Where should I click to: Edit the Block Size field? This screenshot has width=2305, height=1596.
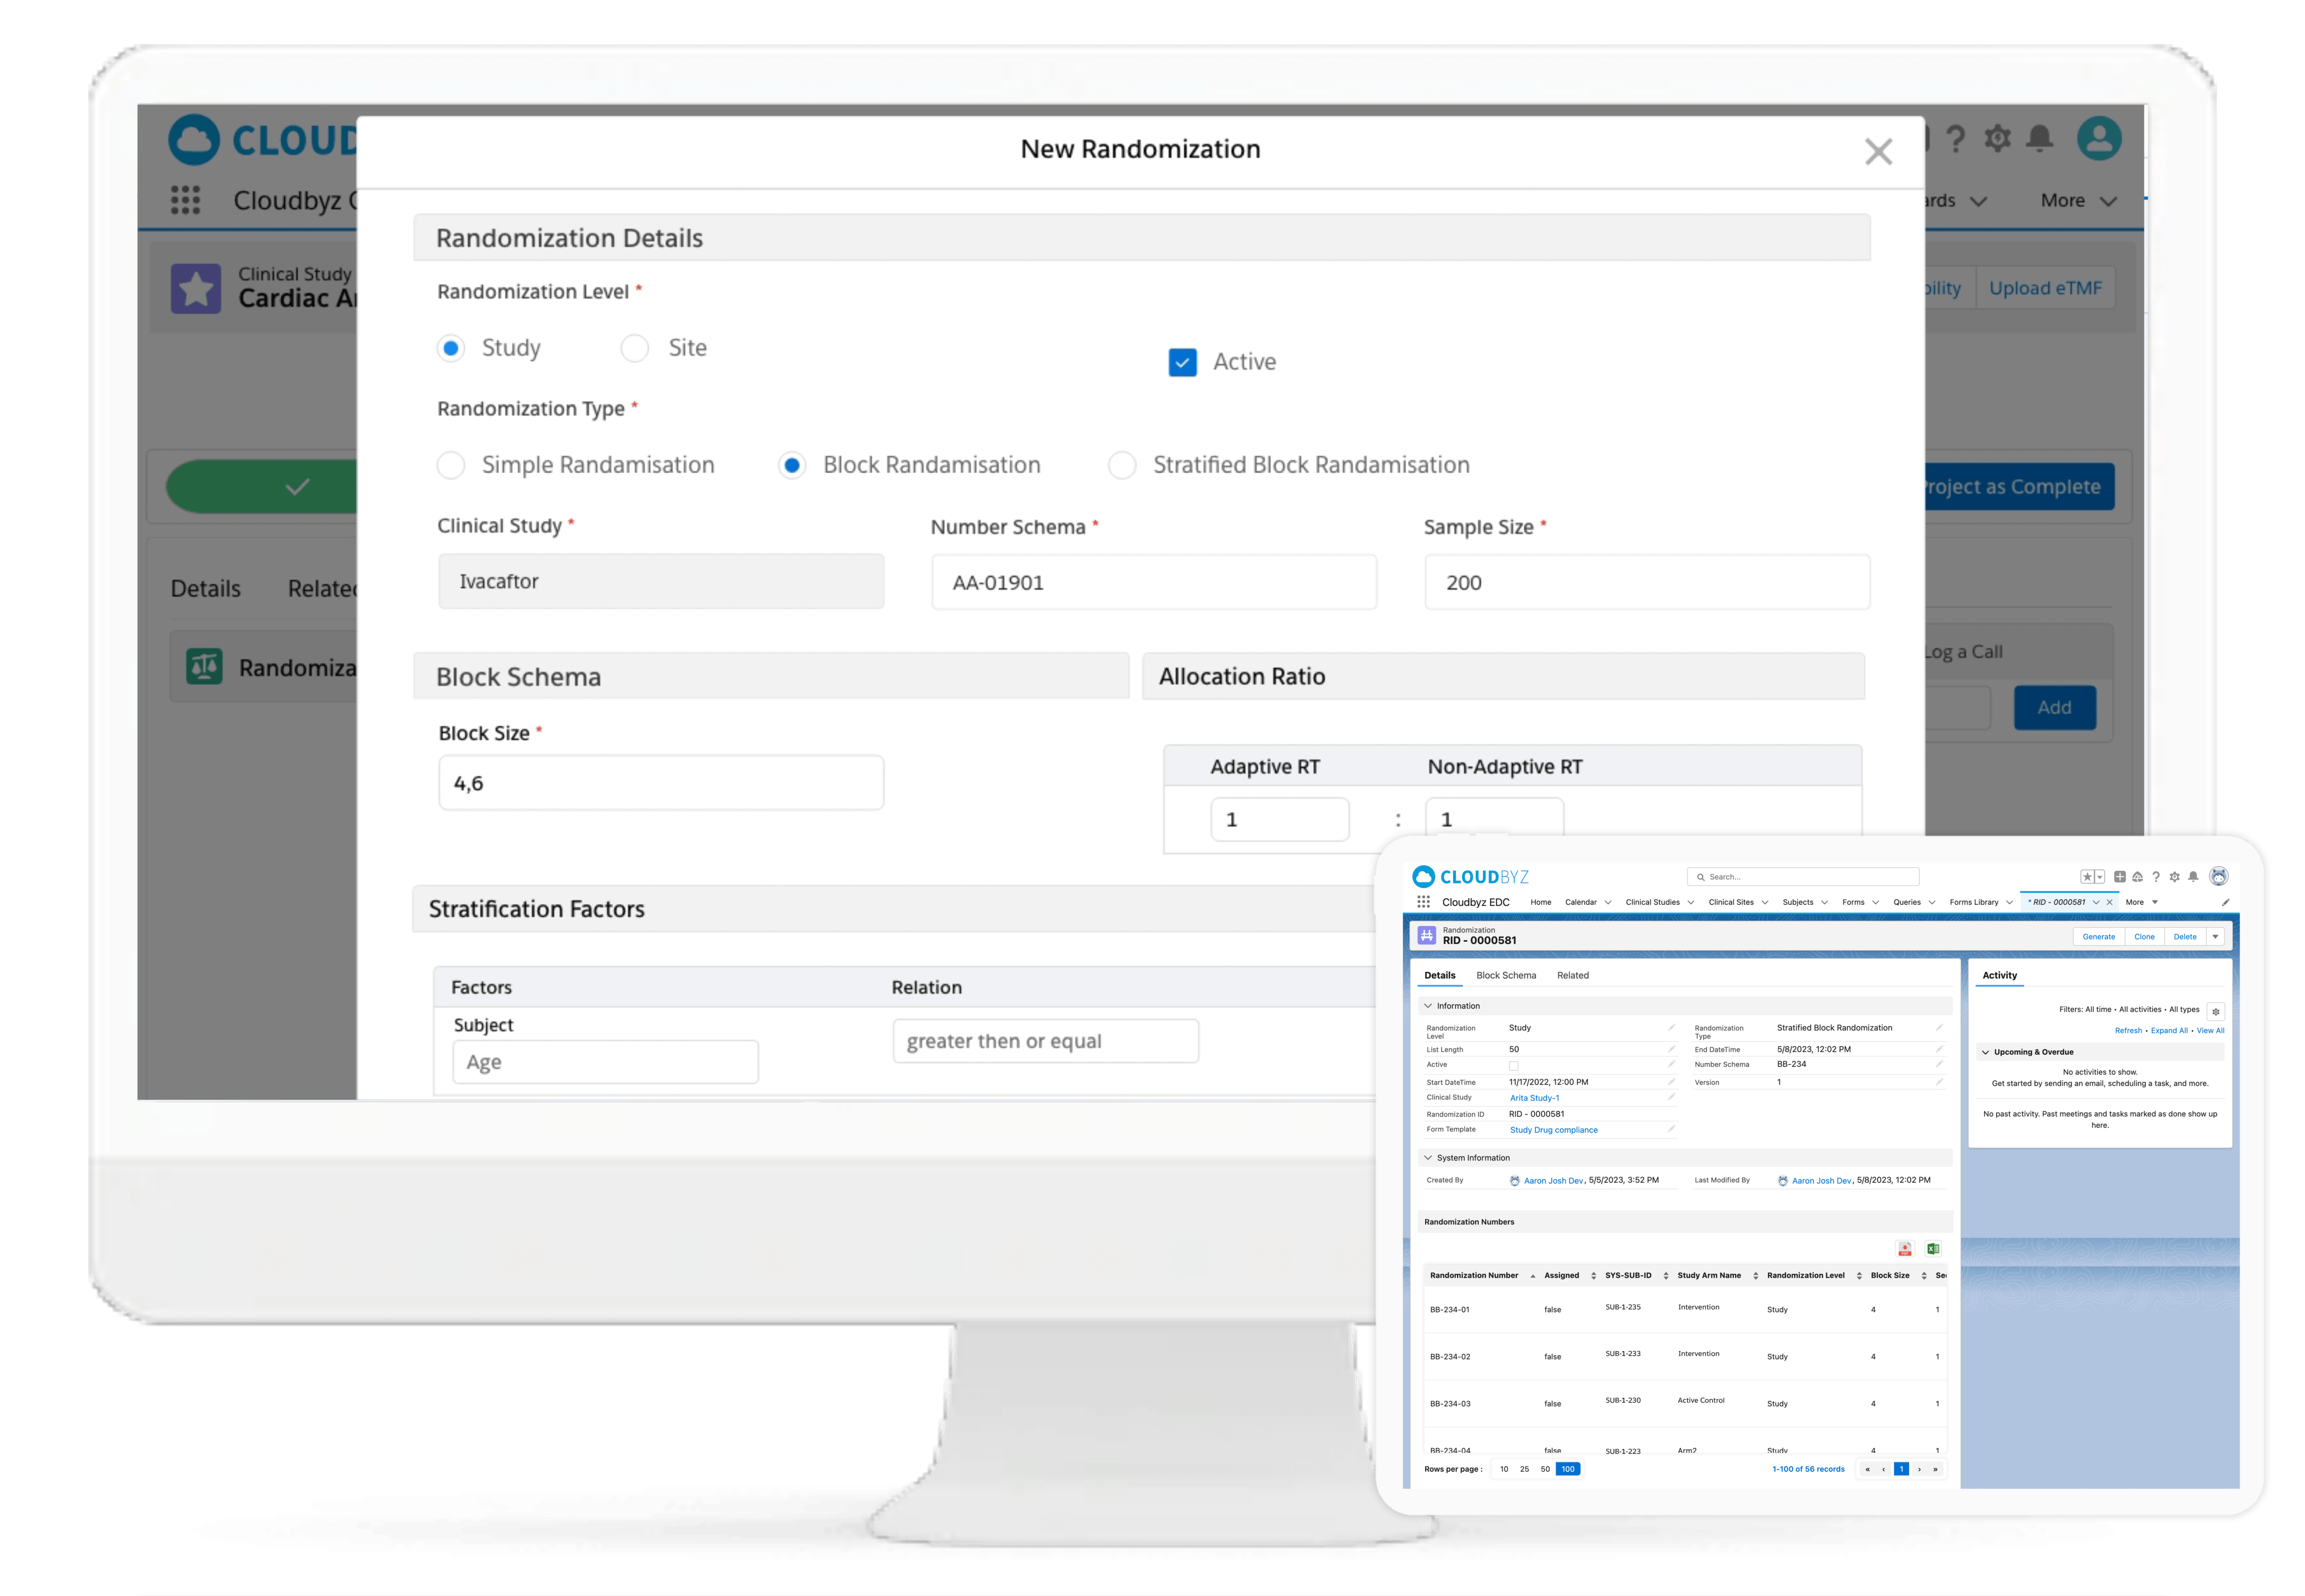(x=661, y=782)
